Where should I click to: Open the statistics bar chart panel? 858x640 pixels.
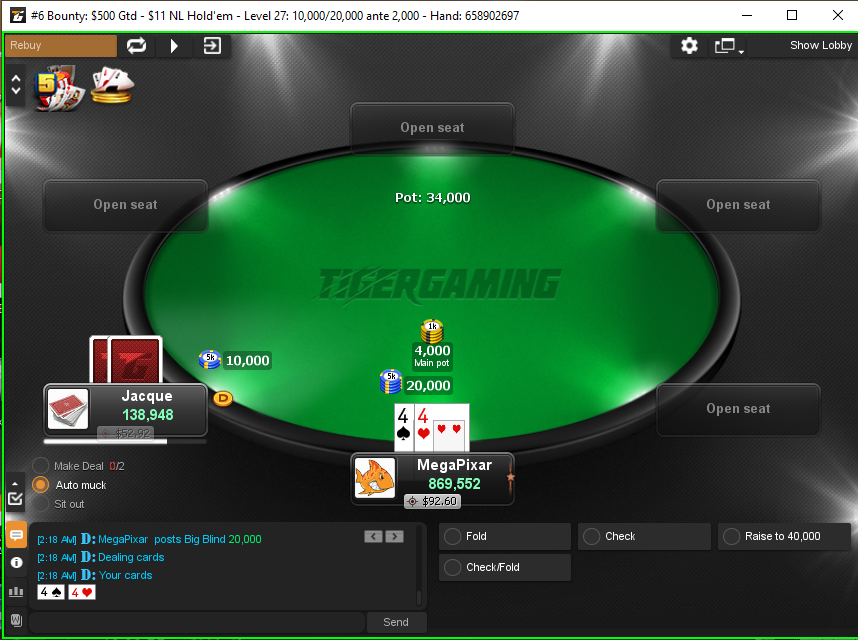(16, 592)
